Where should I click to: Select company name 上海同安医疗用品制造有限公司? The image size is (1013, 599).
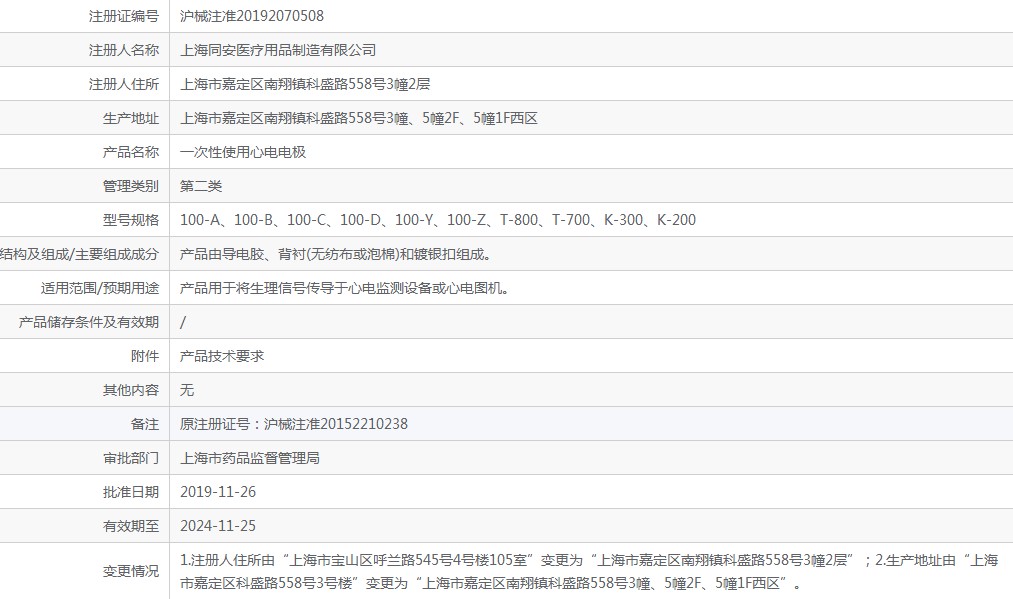[278, 50]
